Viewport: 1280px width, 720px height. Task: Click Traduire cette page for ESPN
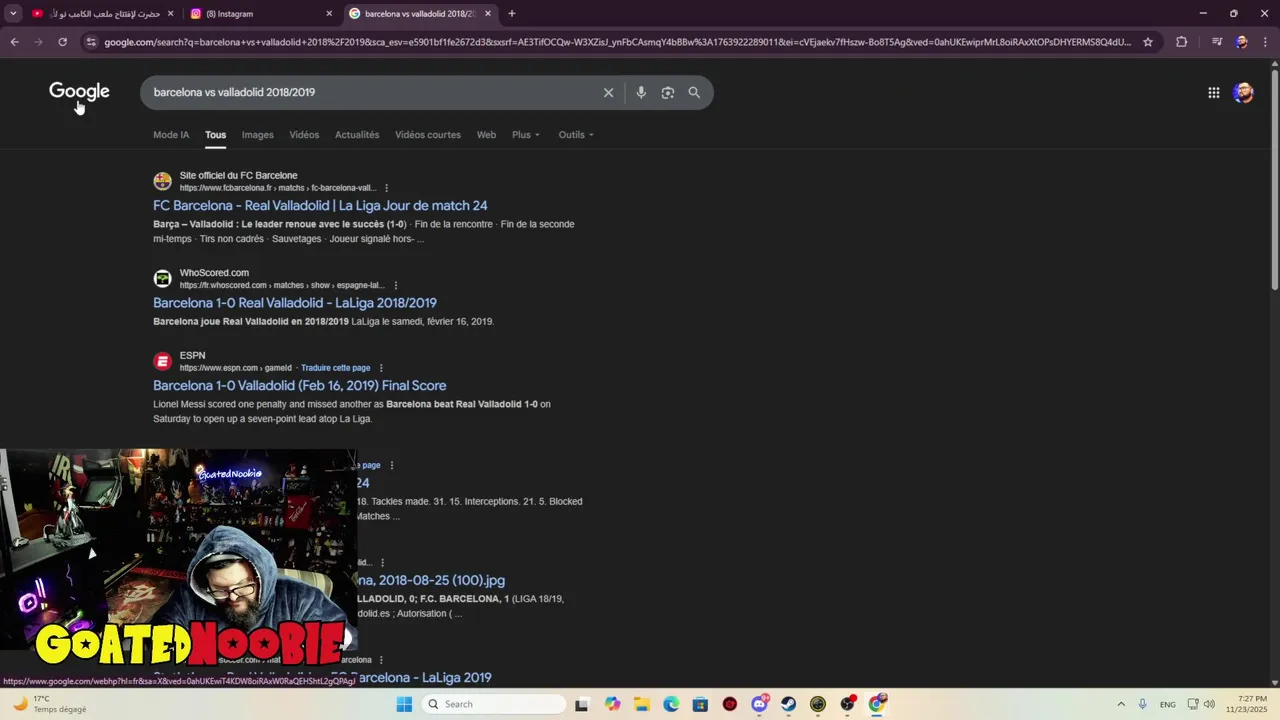336,368
